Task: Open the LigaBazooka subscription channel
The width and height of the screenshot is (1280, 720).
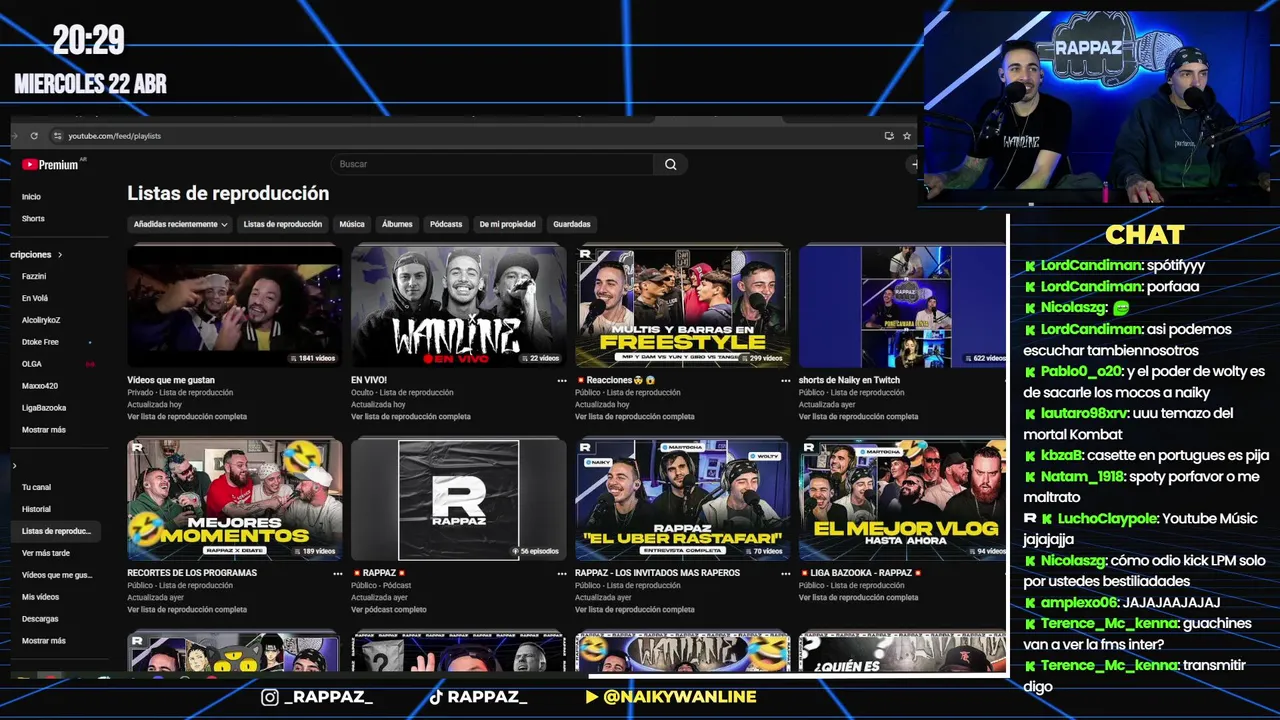Action: [44, 408]
